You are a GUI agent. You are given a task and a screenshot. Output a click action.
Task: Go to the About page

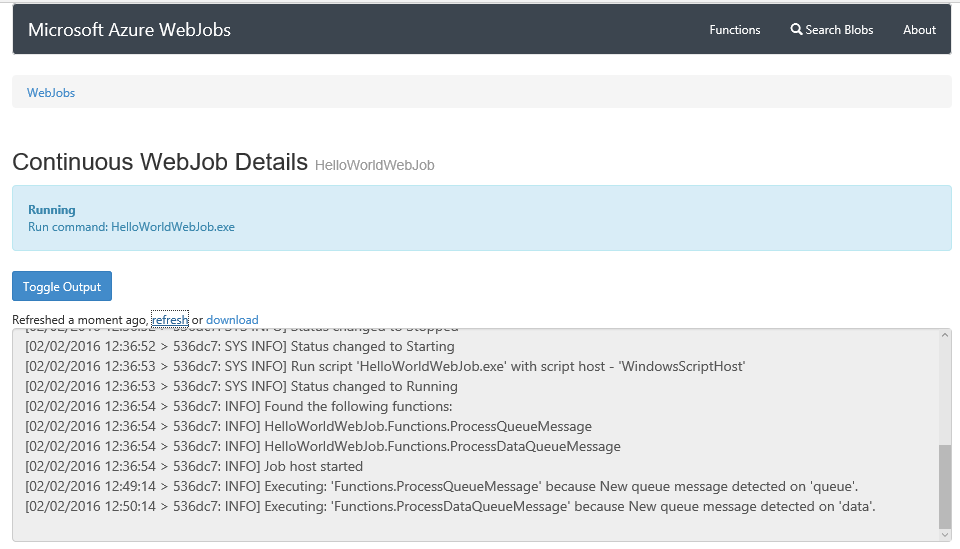click(x=919, y=30)
